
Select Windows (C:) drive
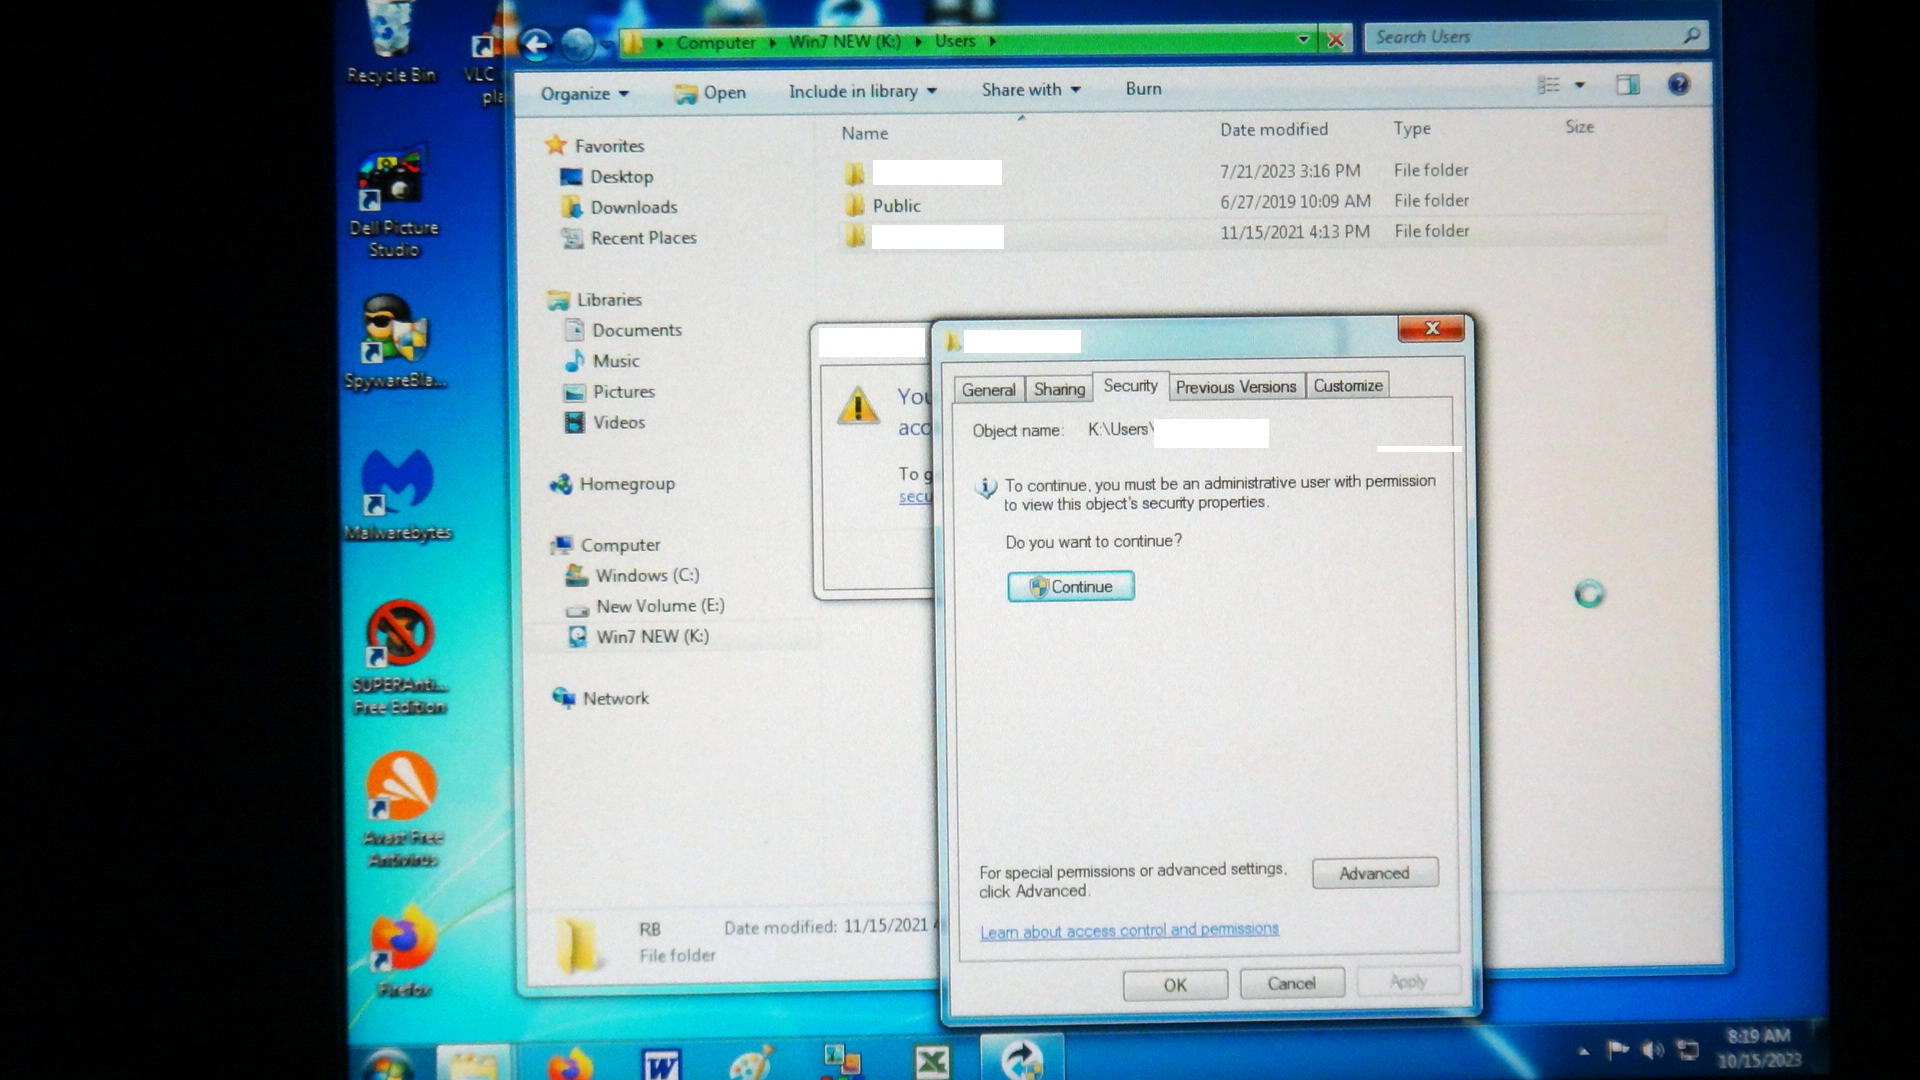pos(632,576)
